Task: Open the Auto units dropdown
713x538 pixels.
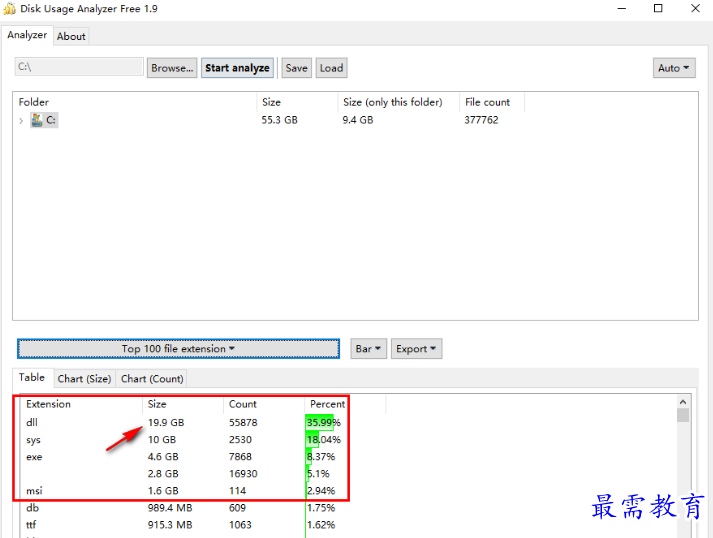Action: [674, 68]
